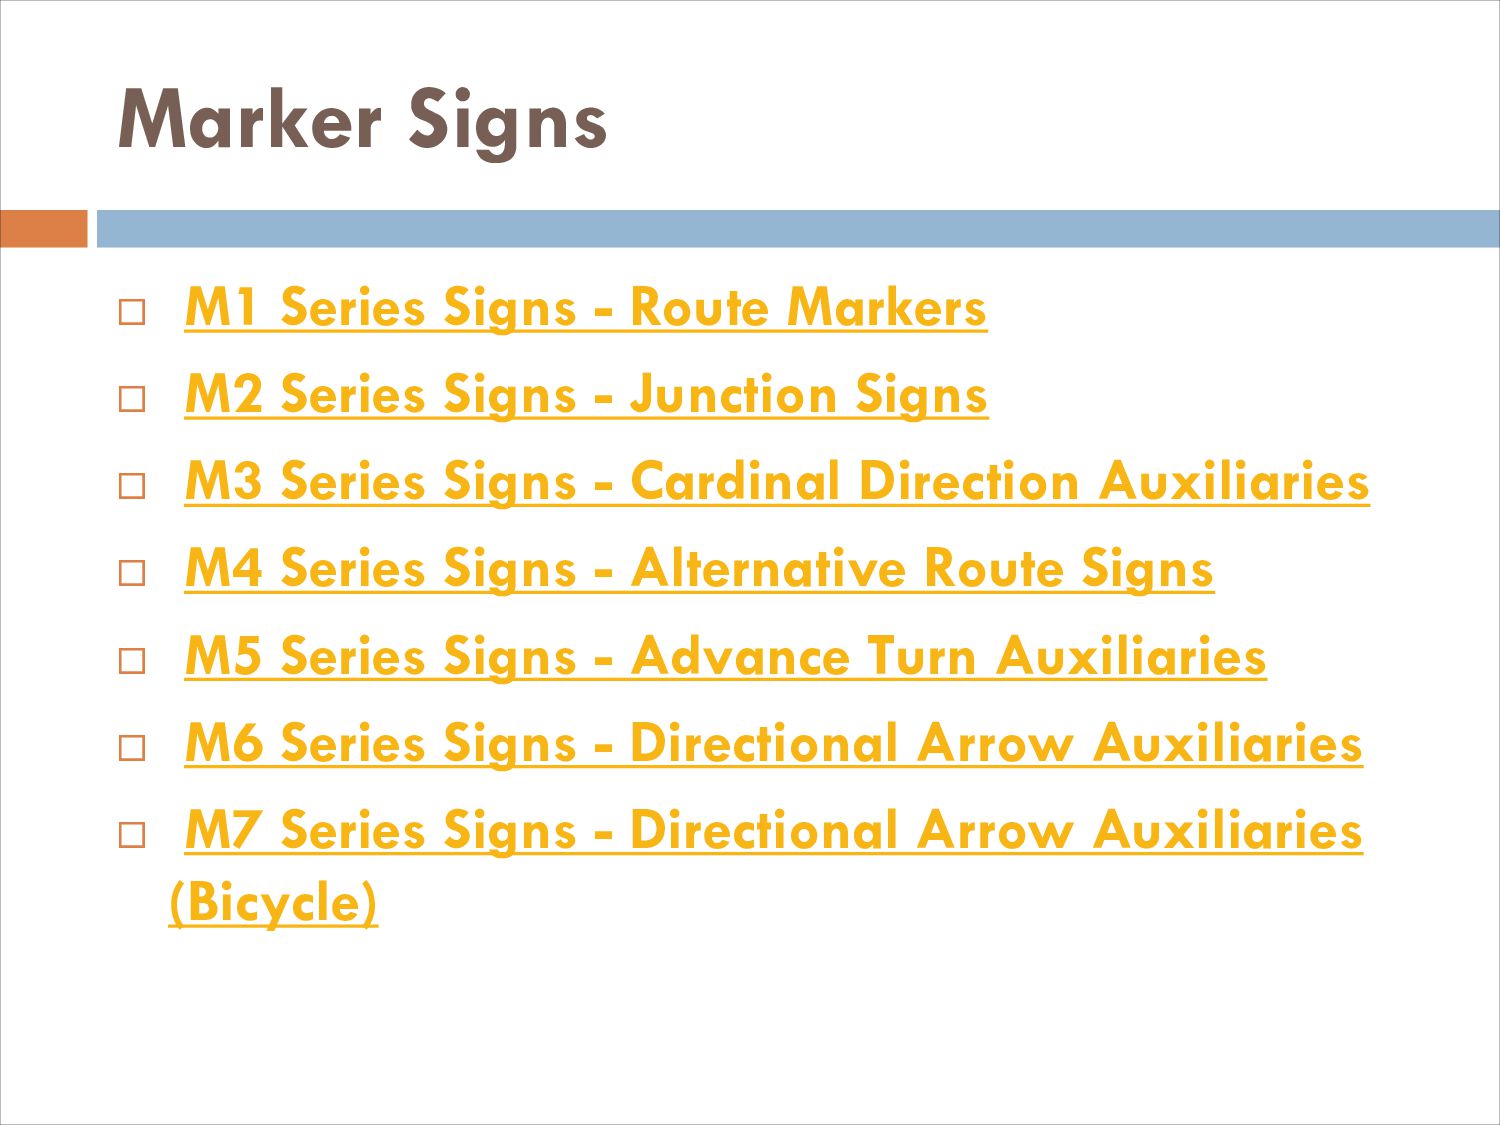This screenshot has width=1500, height=1125.
Task: Open the M1 Series Signs Route Markers link
Action: pos(585,307)
